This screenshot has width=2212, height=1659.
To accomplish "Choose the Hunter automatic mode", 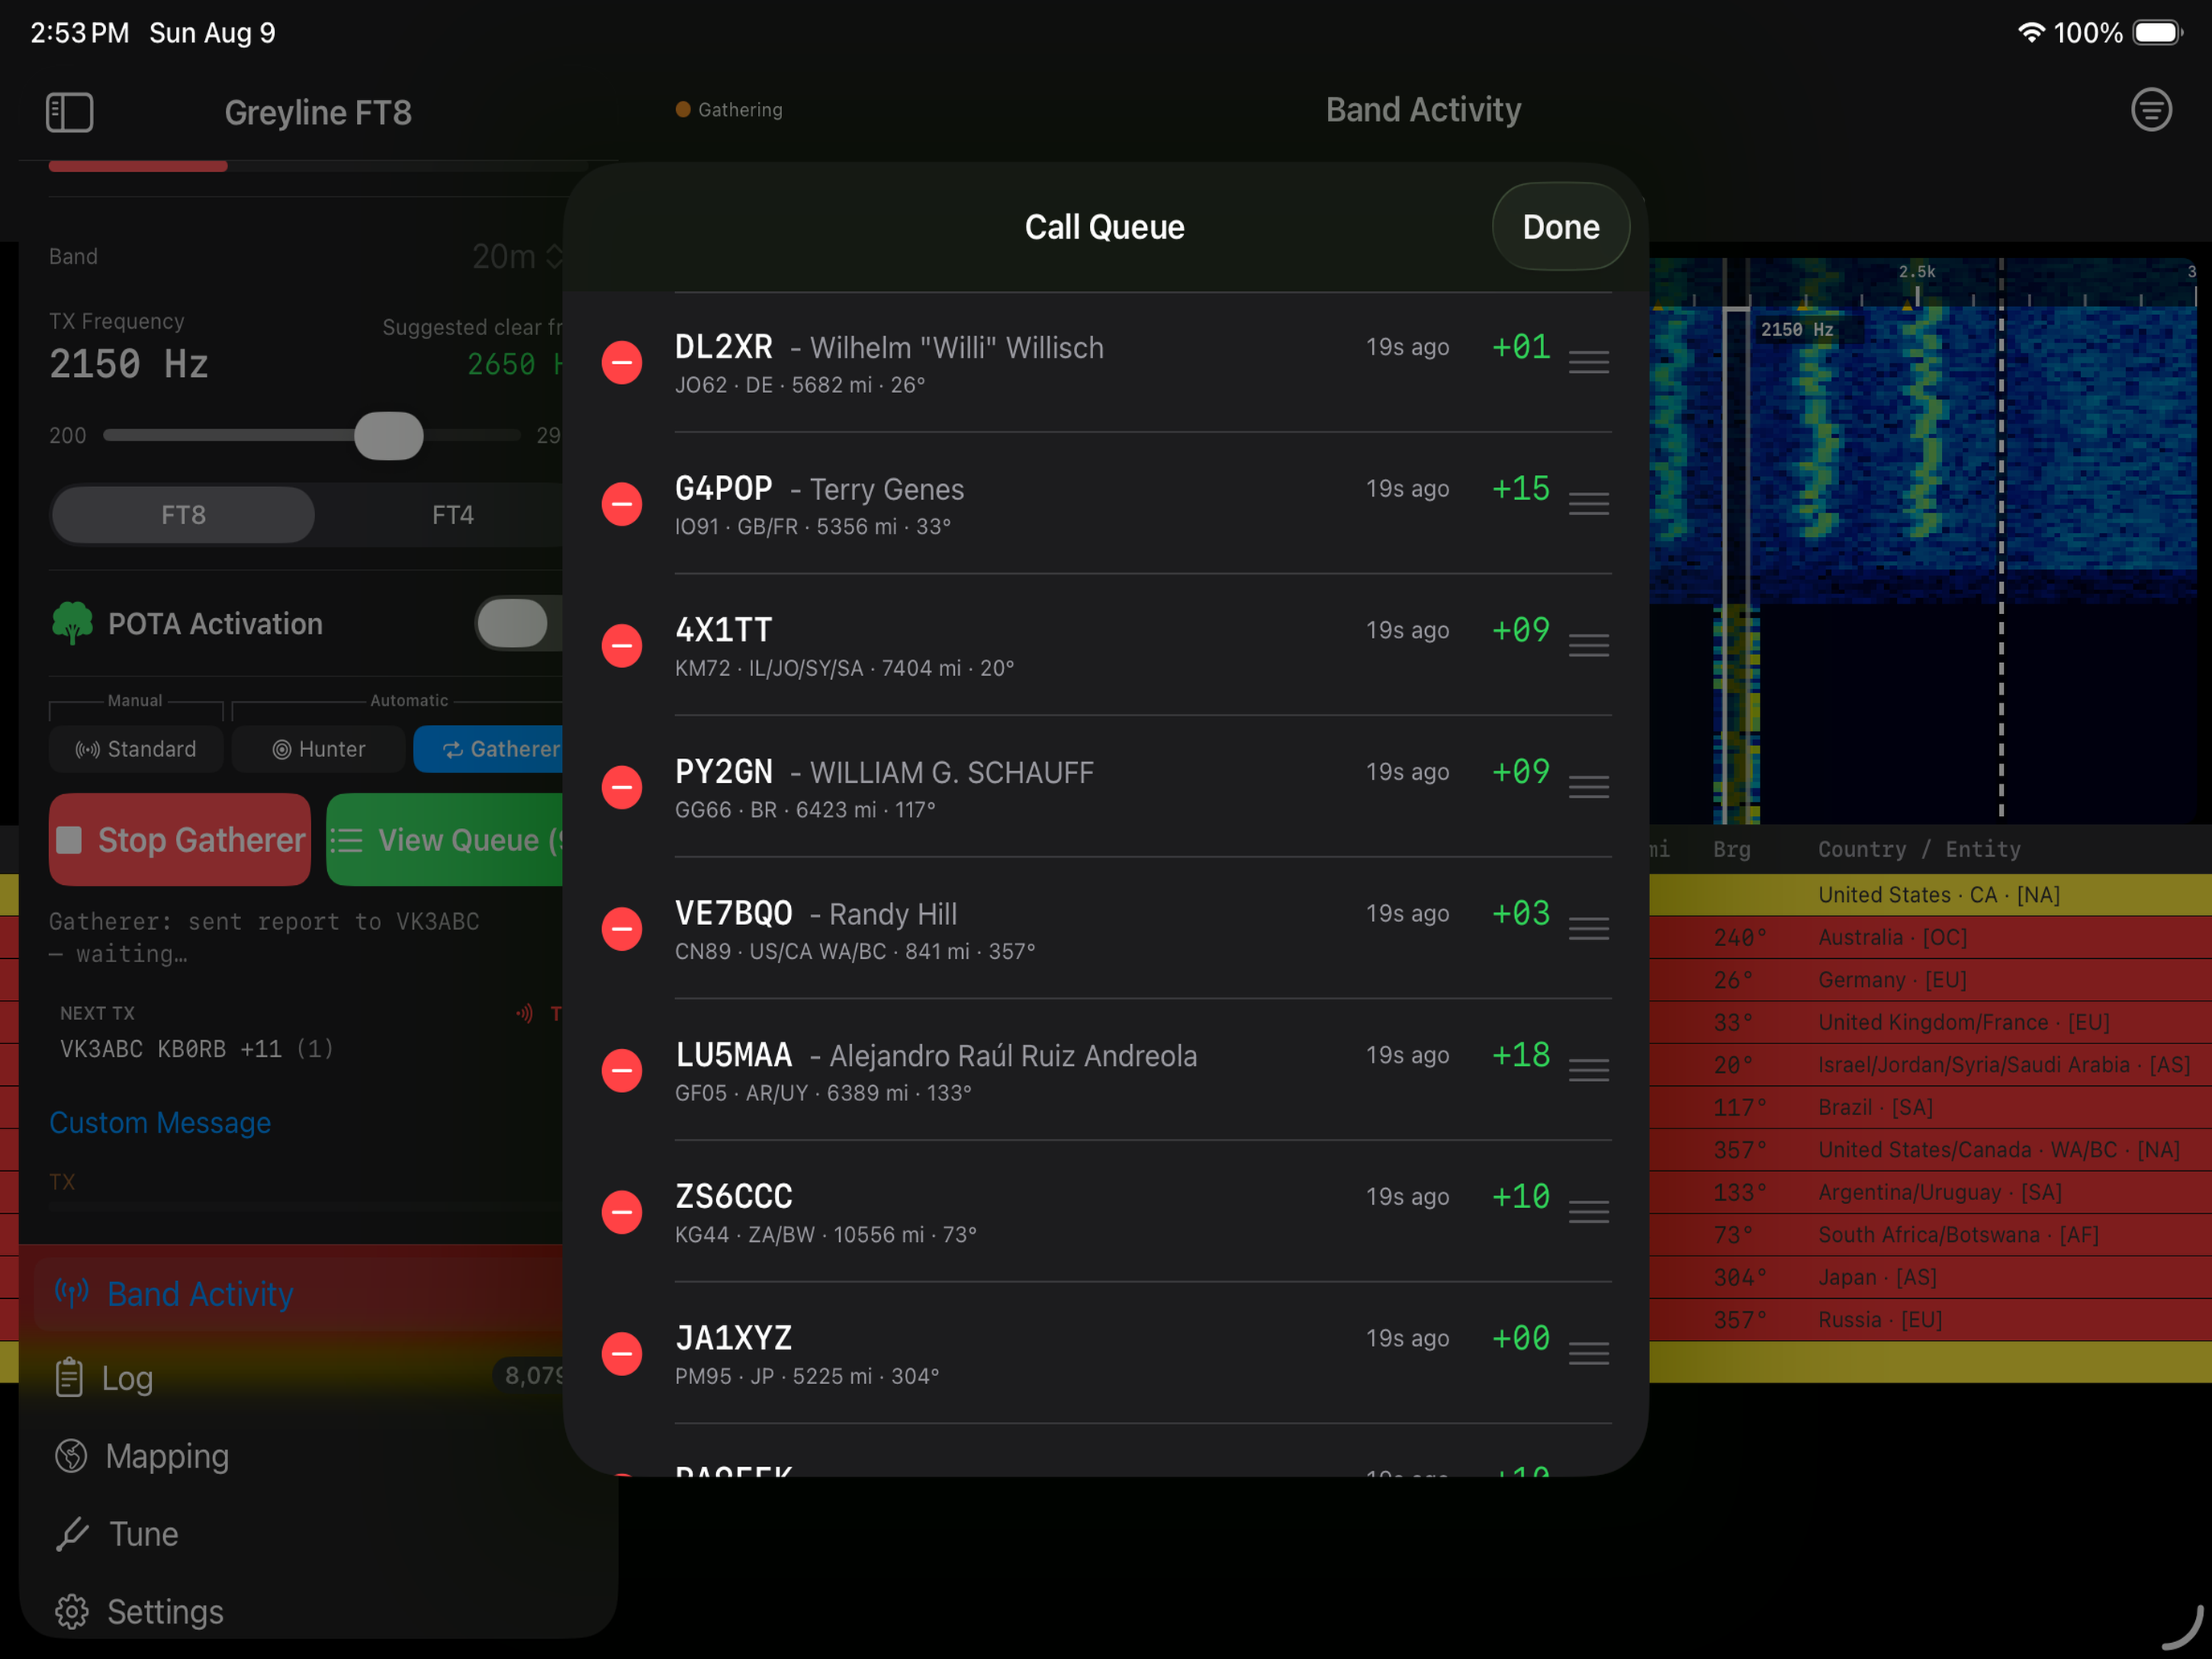I will pyautogui.click(x=319, y=749).
